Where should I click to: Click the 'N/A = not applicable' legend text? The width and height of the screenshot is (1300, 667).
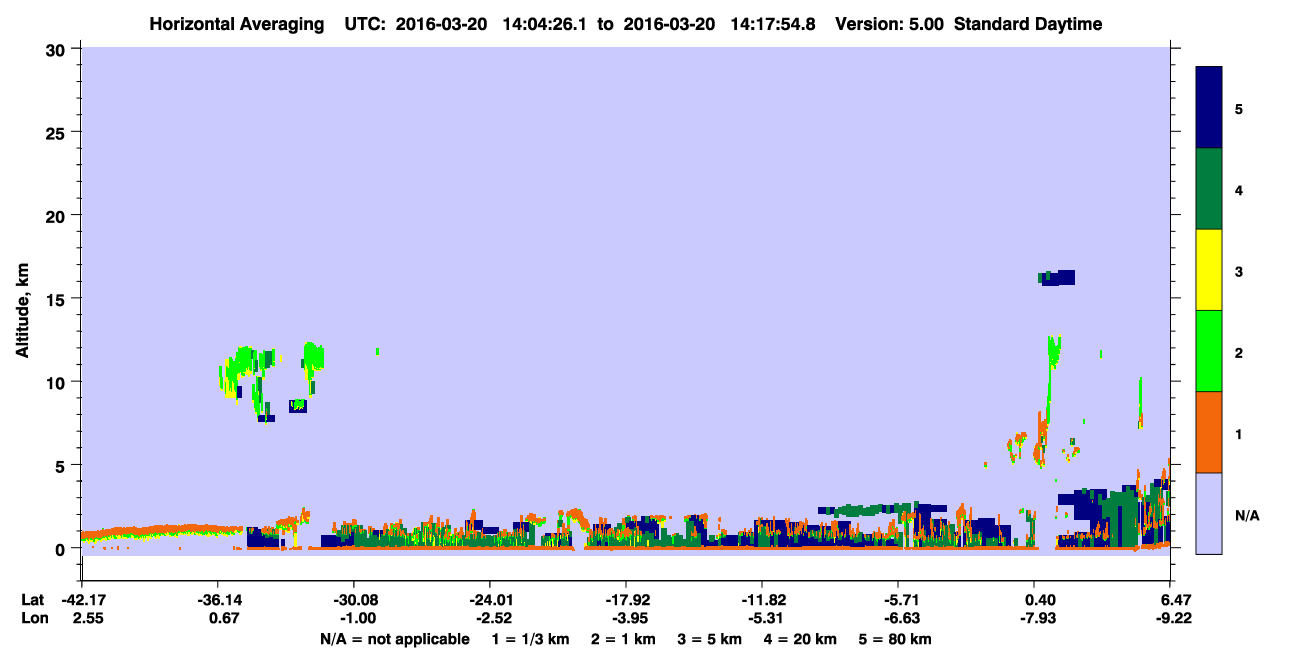pos(394,638)
